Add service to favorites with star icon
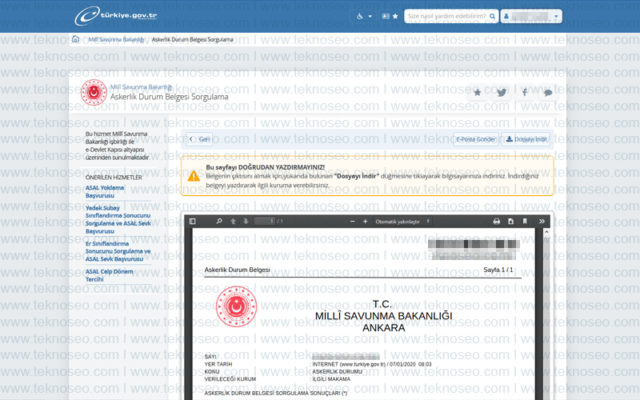 click(477, 93)
